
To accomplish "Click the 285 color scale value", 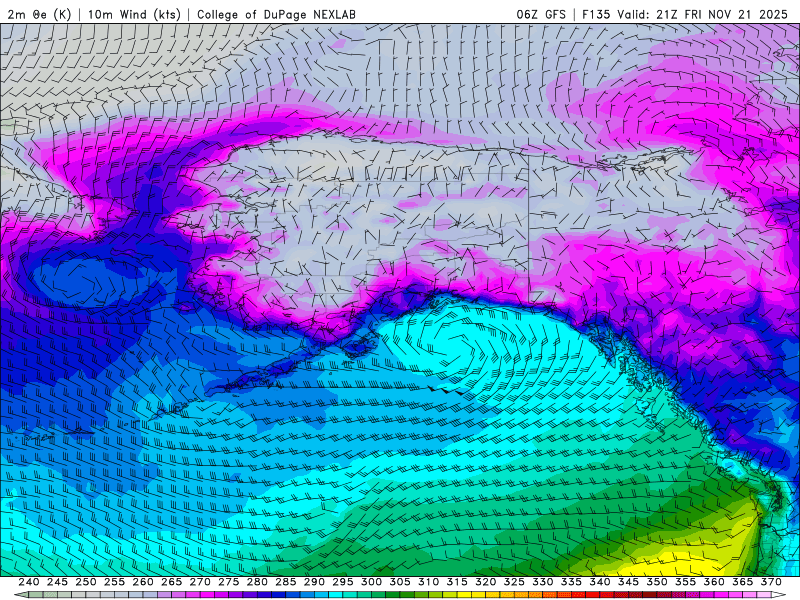I will [x=286, y=582].
